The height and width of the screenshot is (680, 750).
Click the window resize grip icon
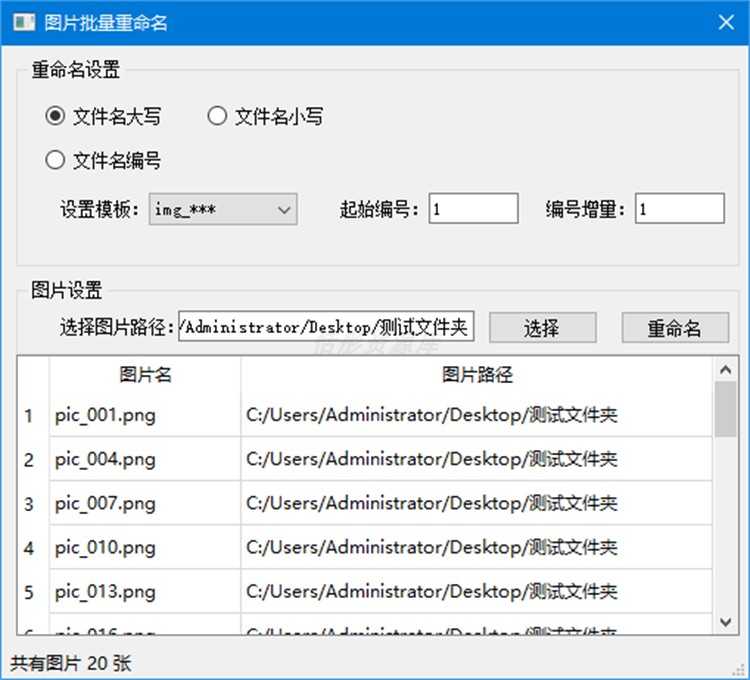pyautogui.click(x=741, y=670)
